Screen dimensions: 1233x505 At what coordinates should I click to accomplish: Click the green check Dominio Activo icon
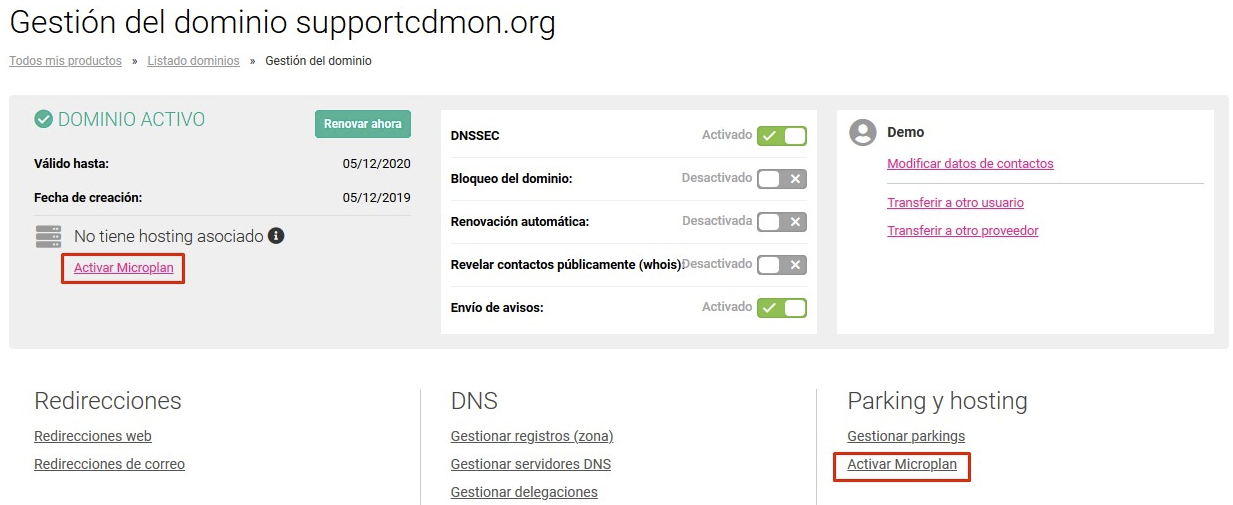point(43,119)
